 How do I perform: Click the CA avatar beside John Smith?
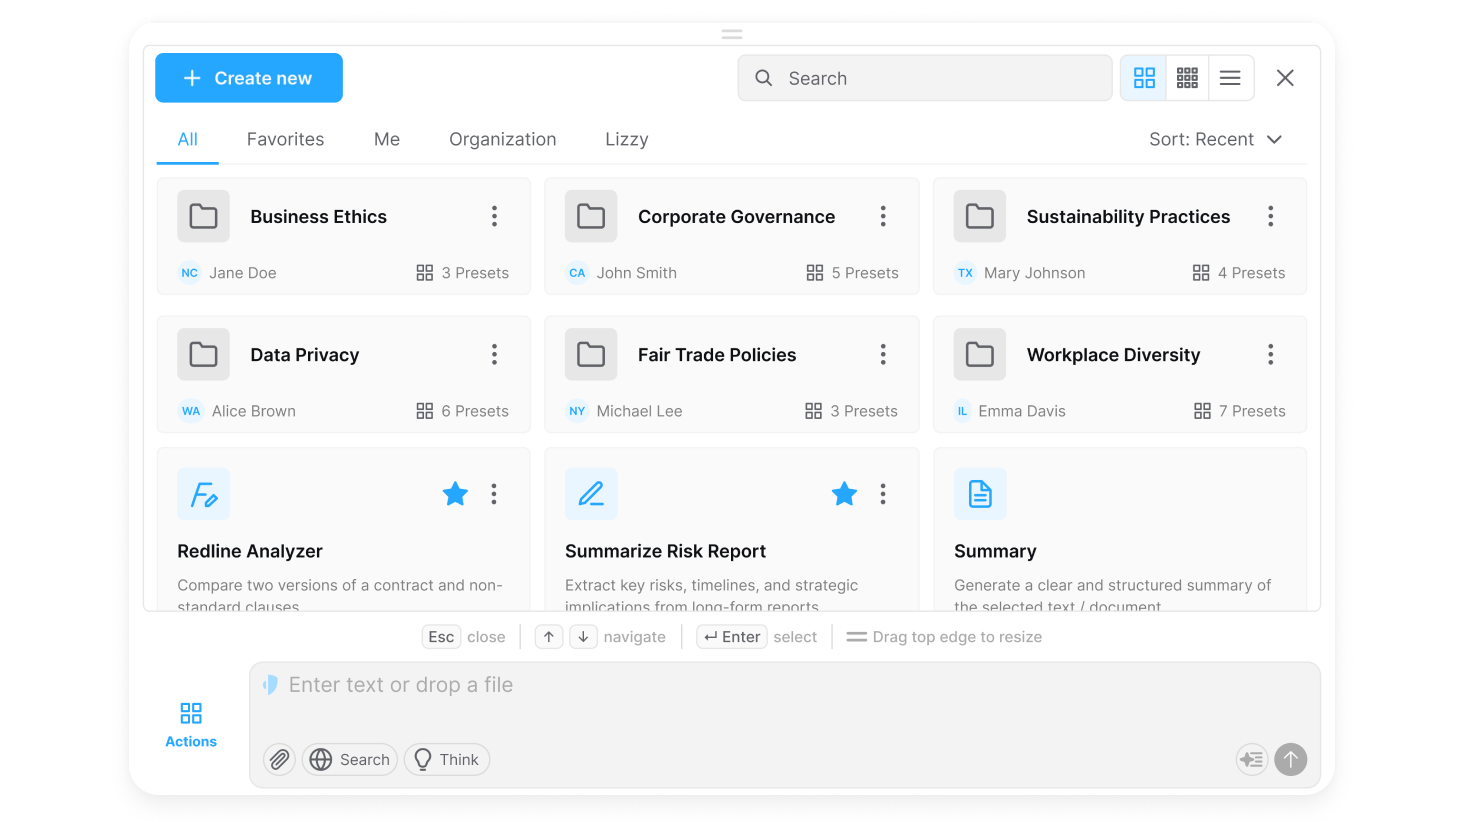tap(577, 273)
